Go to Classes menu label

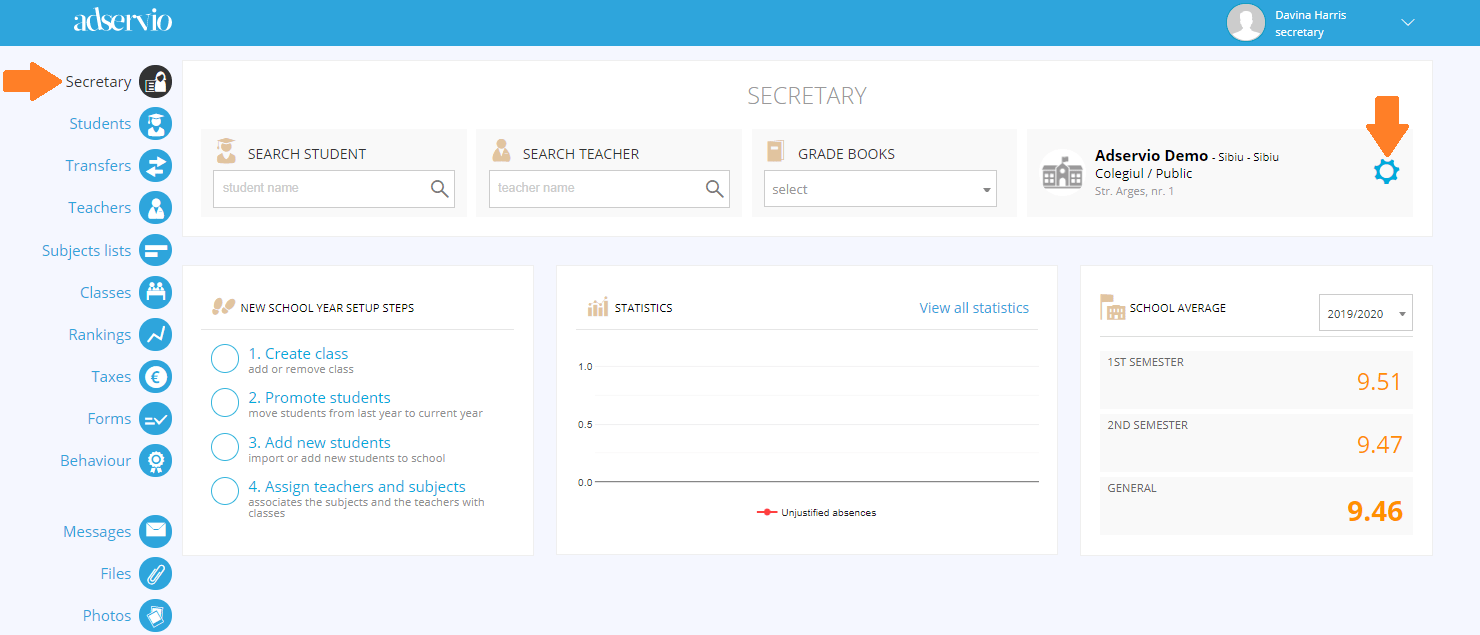[x=105, y=293]
